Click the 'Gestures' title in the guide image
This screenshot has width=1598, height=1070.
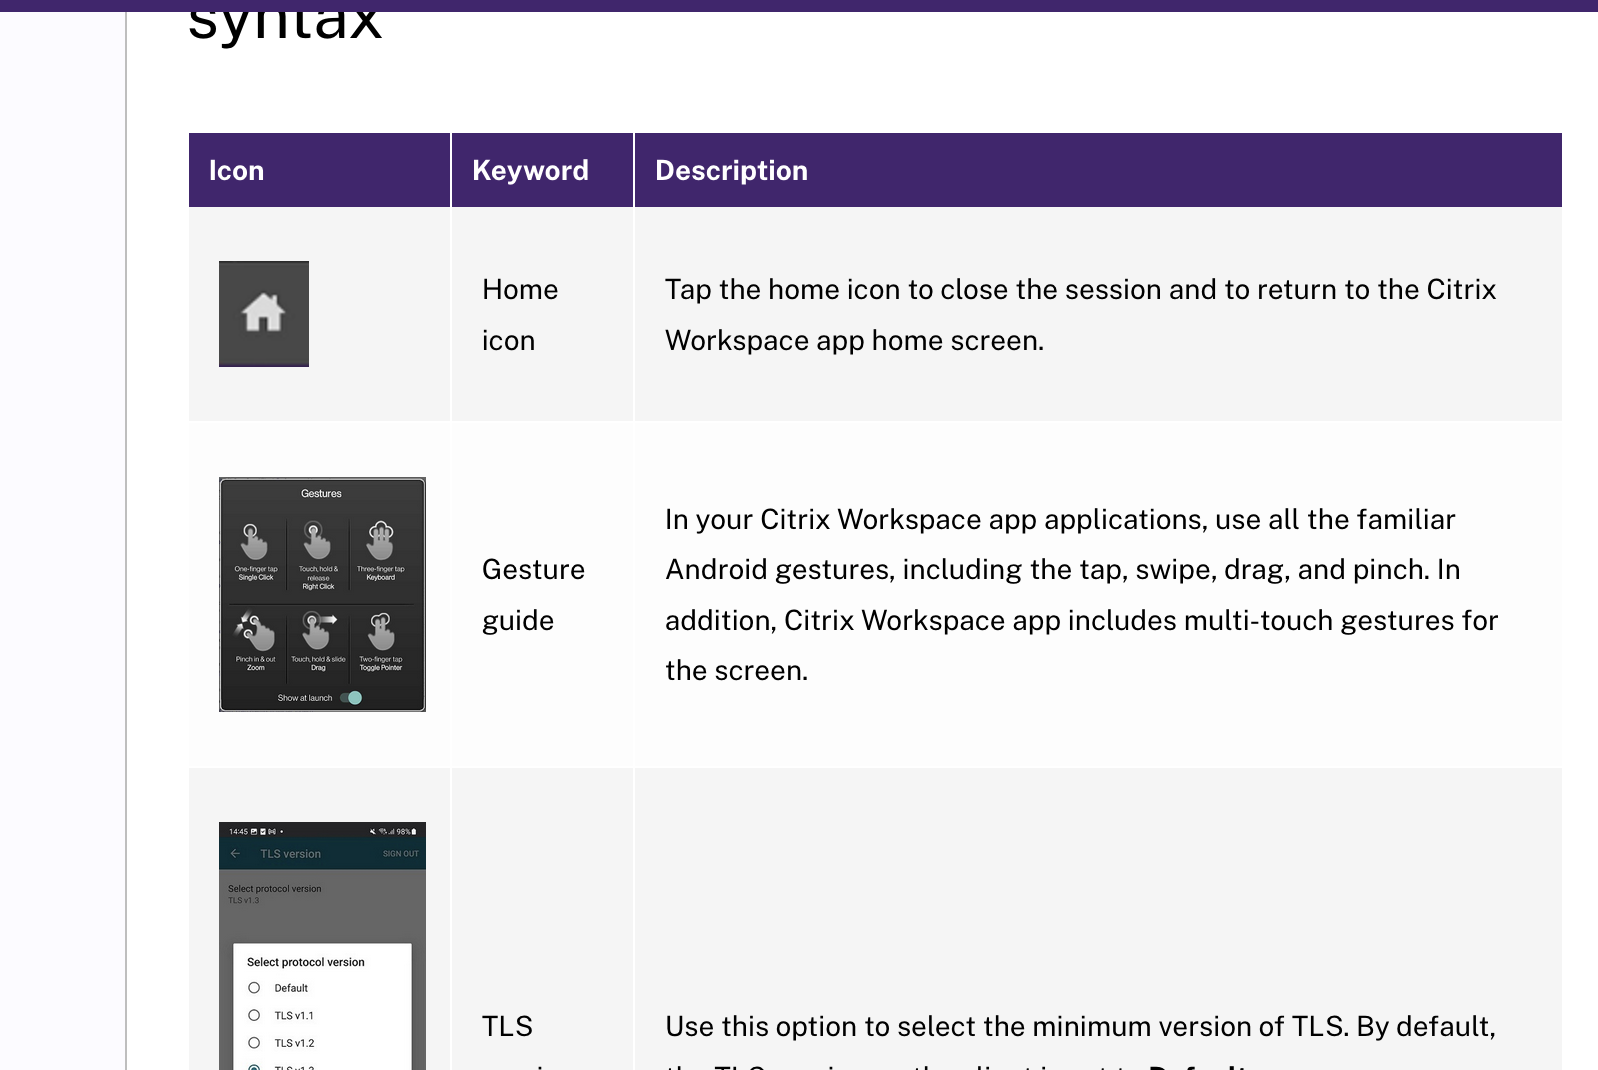pos(321,494)
